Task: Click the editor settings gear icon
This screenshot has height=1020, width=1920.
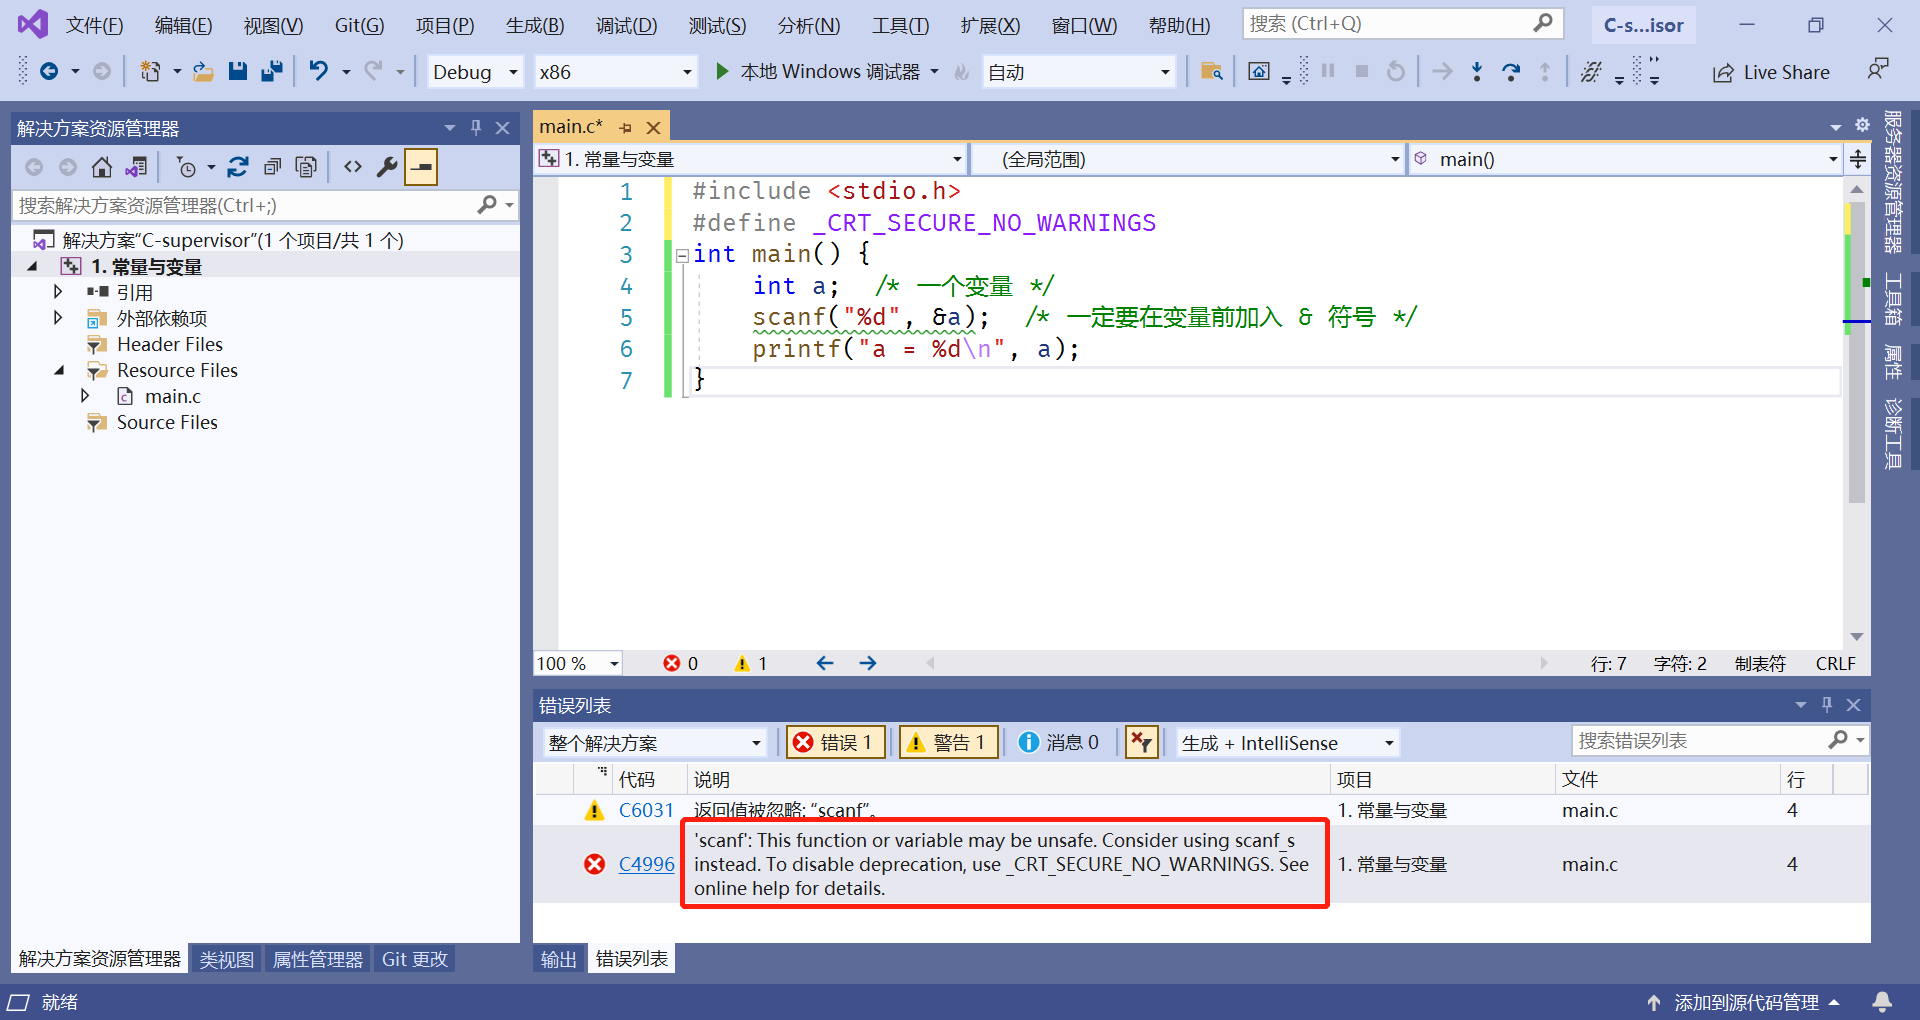Action: 1862,125
